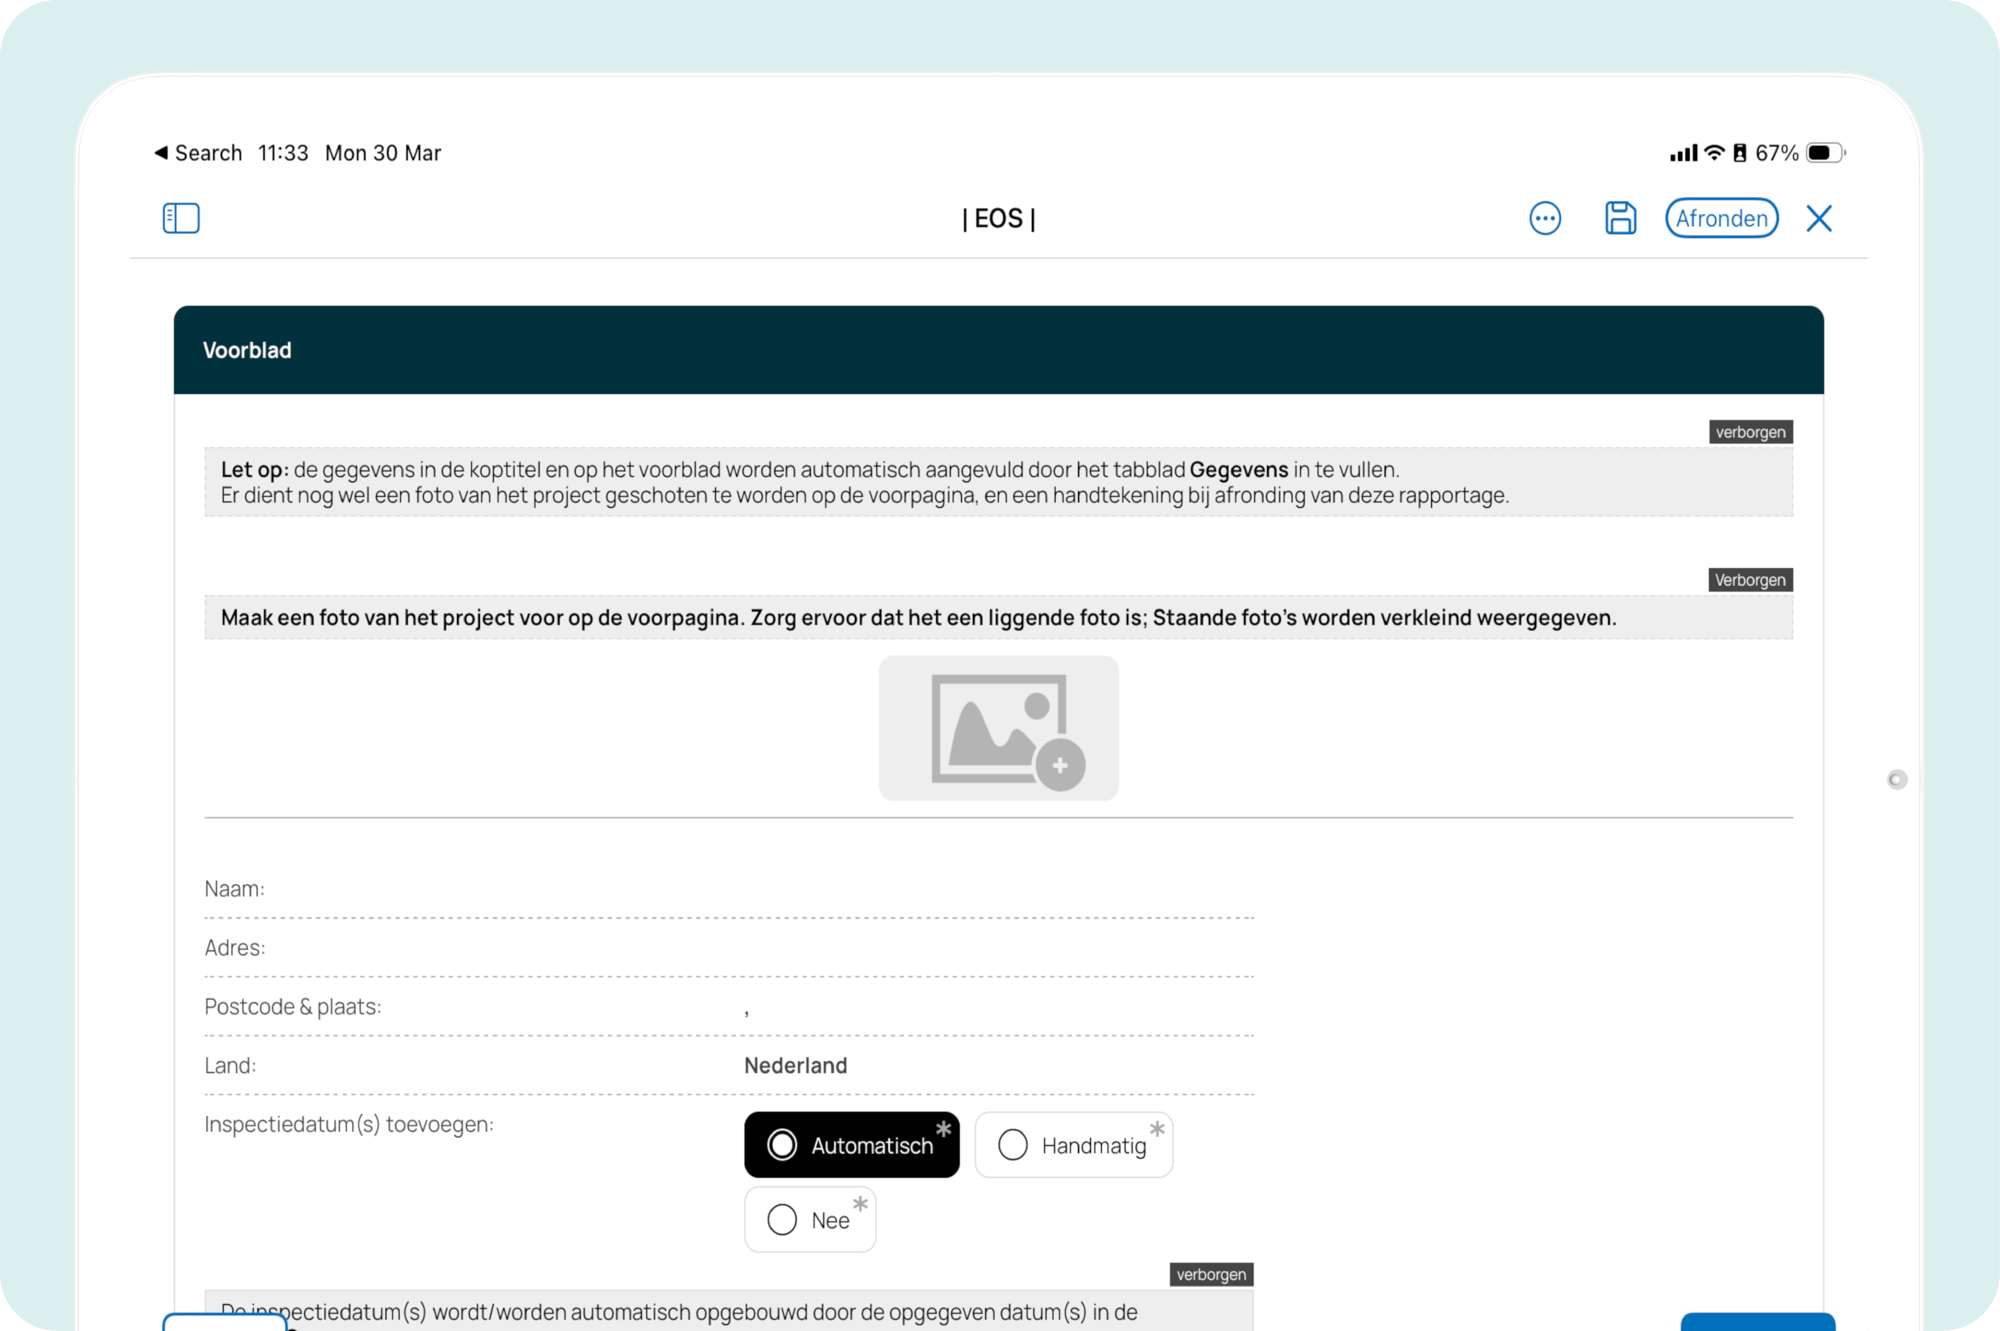This screenshot has width=2000, height=1331.
Task: Click the Voorblad section header
Action: pyautogui.click(x=247, y=350)
